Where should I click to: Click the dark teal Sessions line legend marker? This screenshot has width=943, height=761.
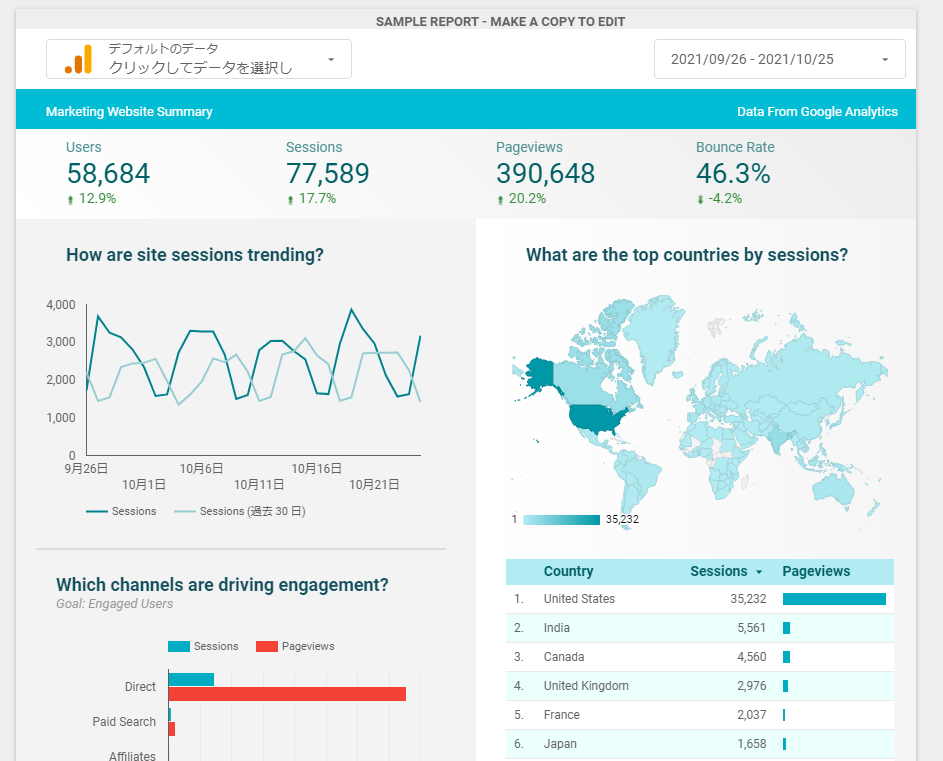click(97, 511)
